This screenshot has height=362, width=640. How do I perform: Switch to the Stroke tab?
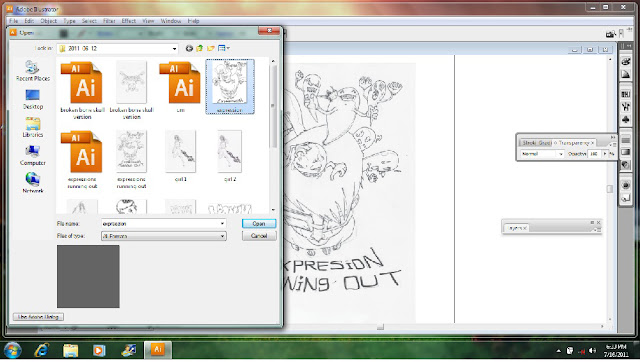point(529,143)
